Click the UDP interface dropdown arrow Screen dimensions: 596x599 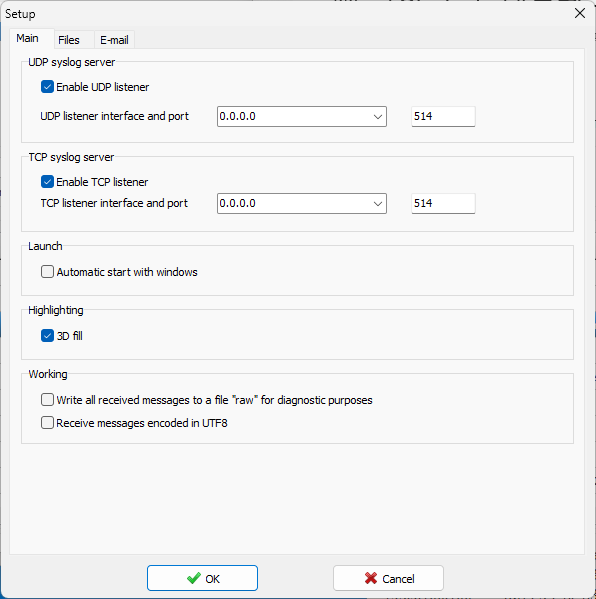coord(378,117)
